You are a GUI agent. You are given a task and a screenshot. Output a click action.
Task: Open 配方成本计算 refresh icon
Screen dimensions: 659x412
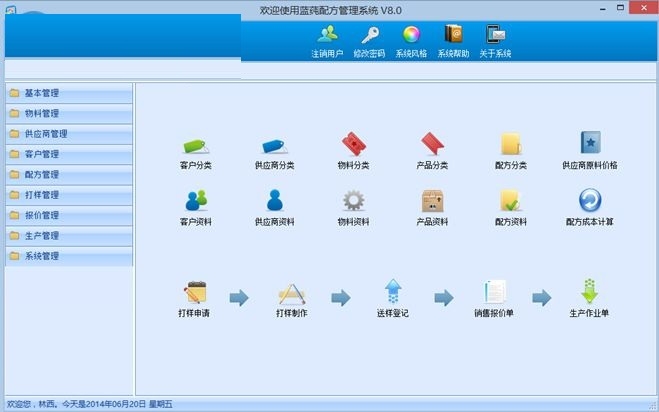590,200
